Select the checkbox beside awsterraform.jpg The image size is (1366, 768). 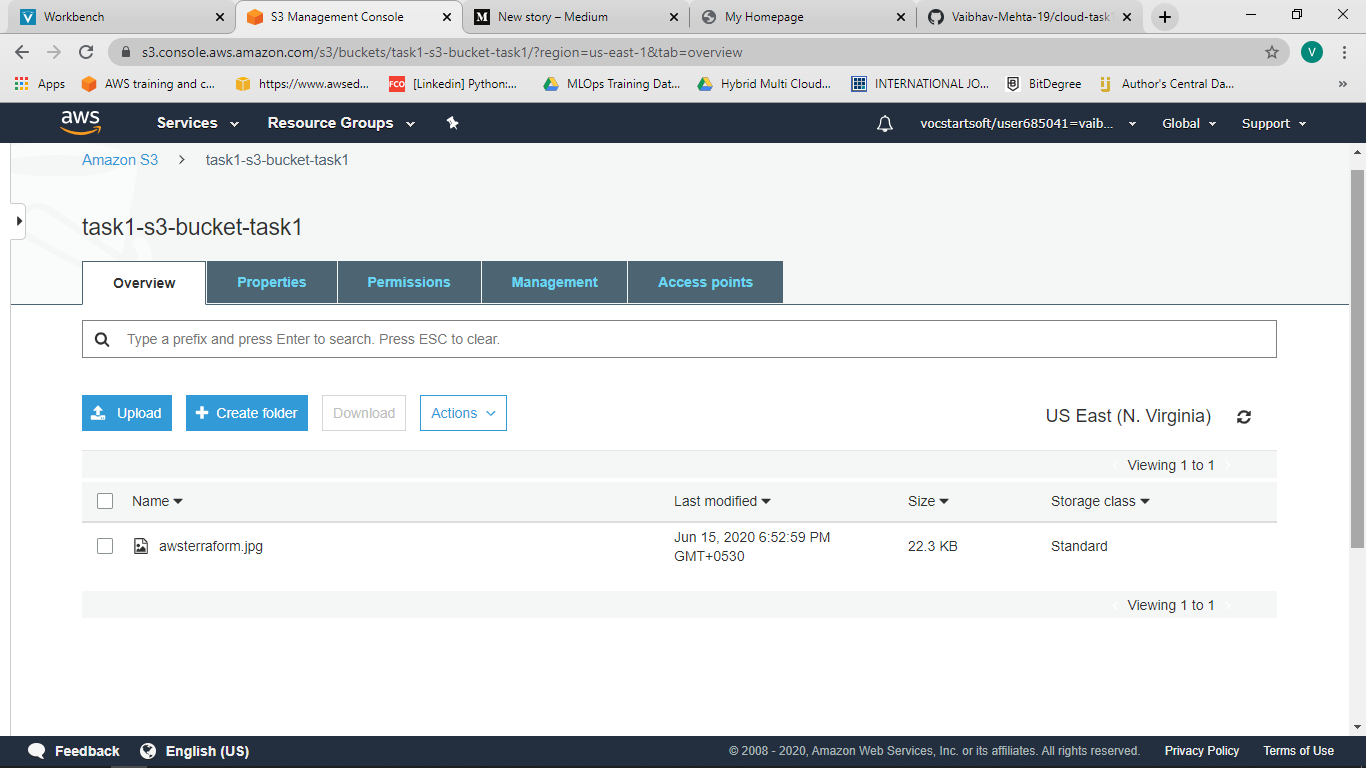click(105, 545)
